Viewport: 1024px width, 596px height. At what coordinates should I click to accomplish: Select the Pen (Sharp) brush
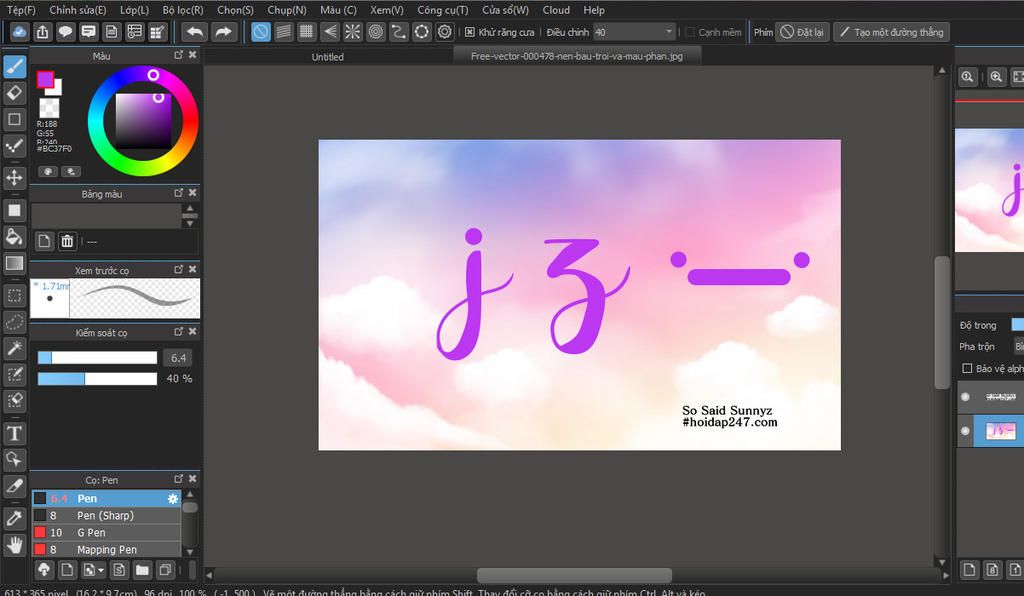106,516
